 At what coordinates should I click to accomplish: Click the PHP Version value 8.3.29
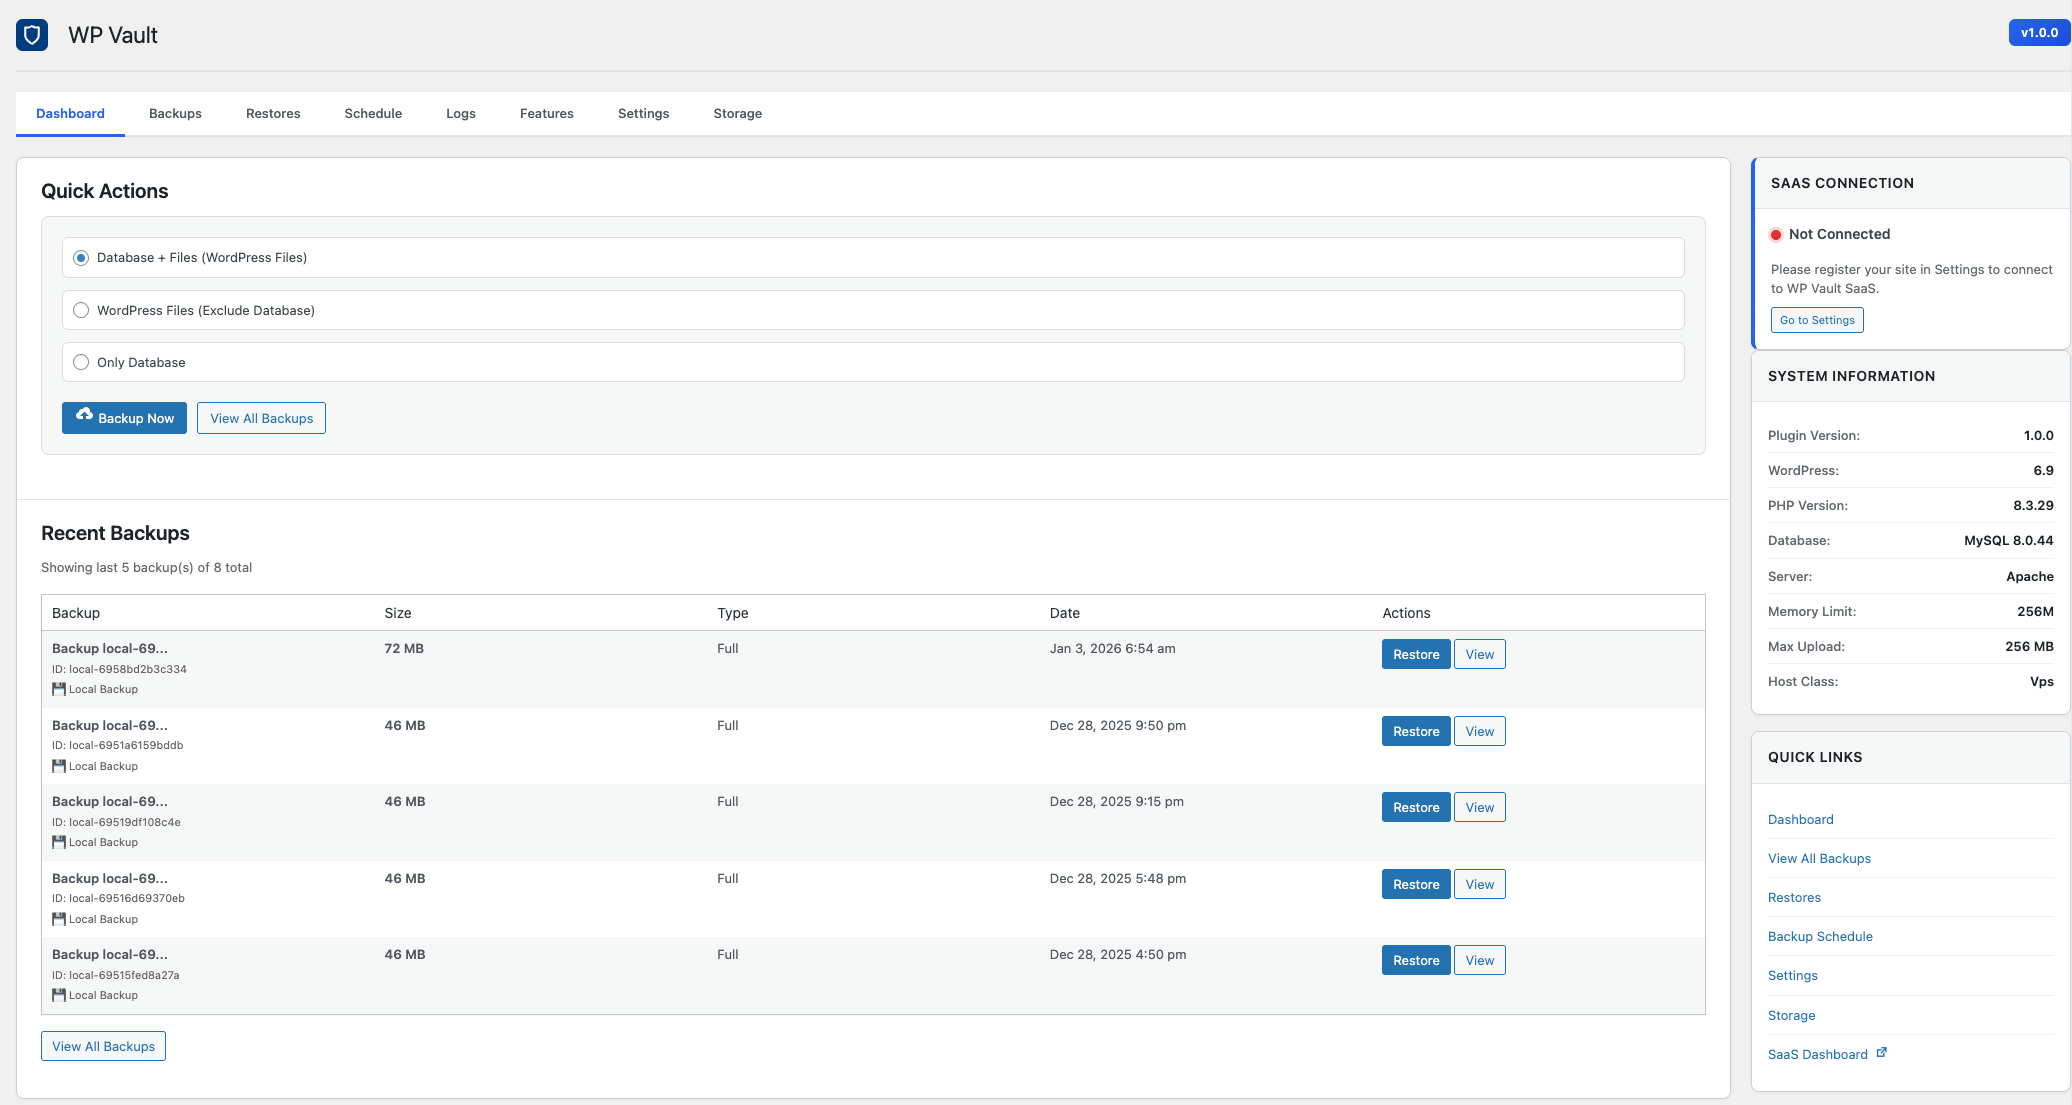2033,505
